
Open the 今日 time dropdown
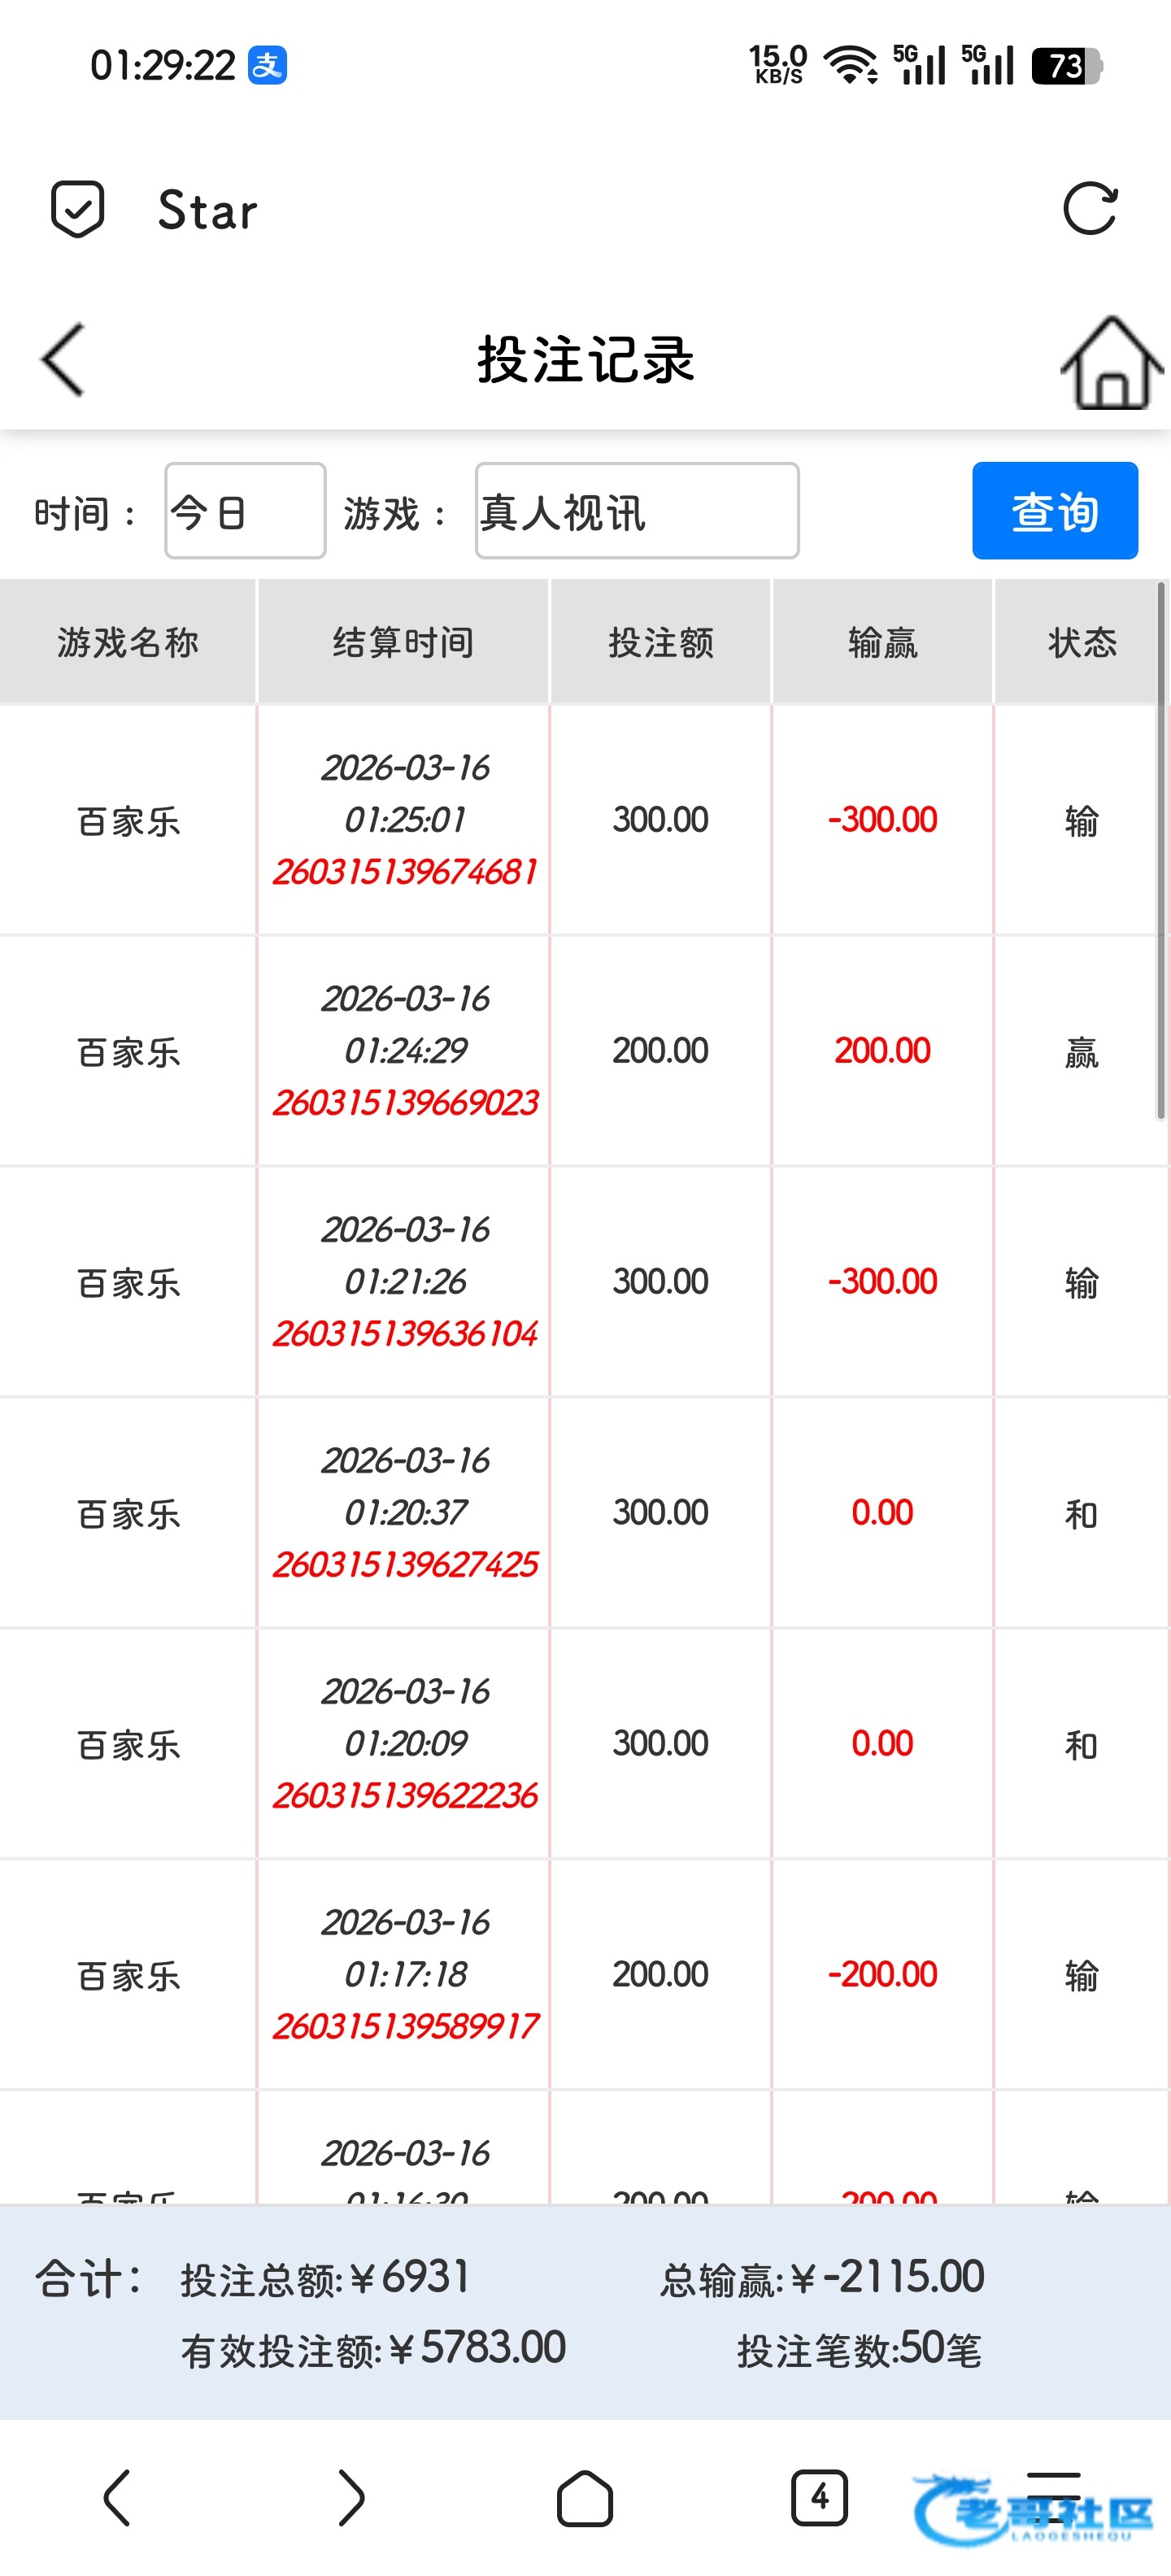click(245, 511)
